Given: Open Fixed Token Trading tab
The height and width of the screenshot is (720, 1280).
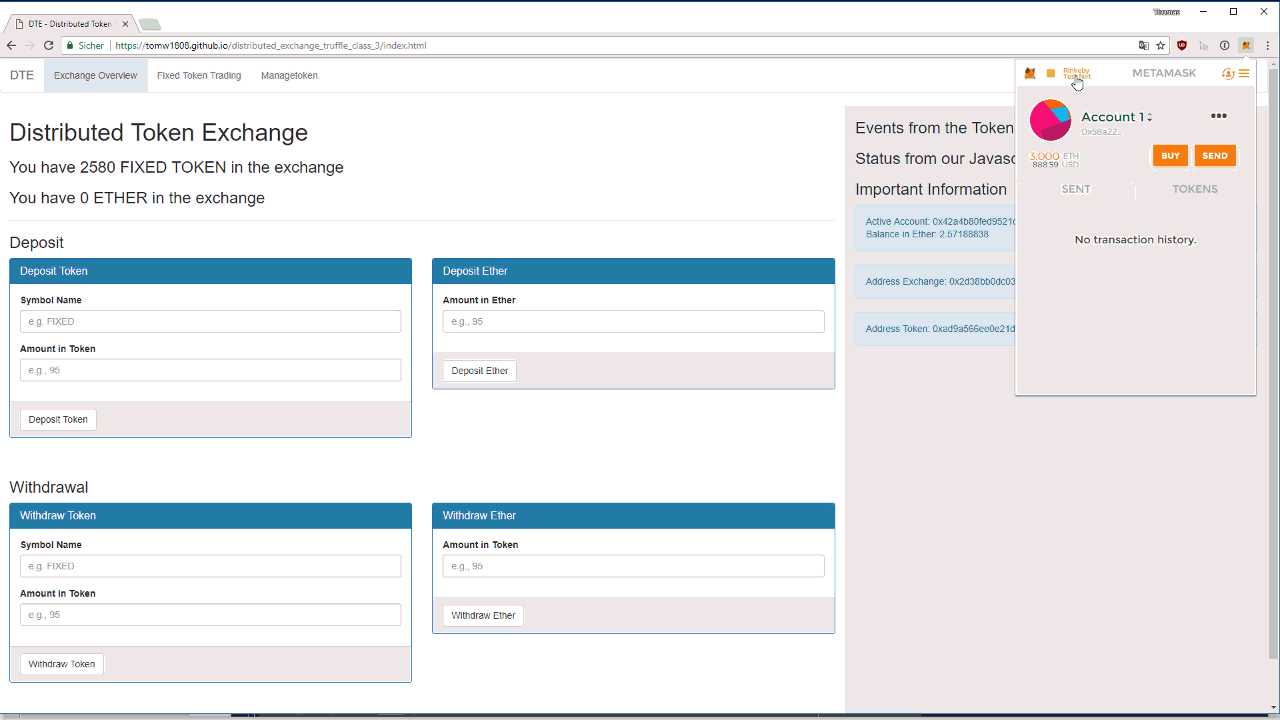Looking at the screenshot, I should pyautogui.click(x=199, y=75).
